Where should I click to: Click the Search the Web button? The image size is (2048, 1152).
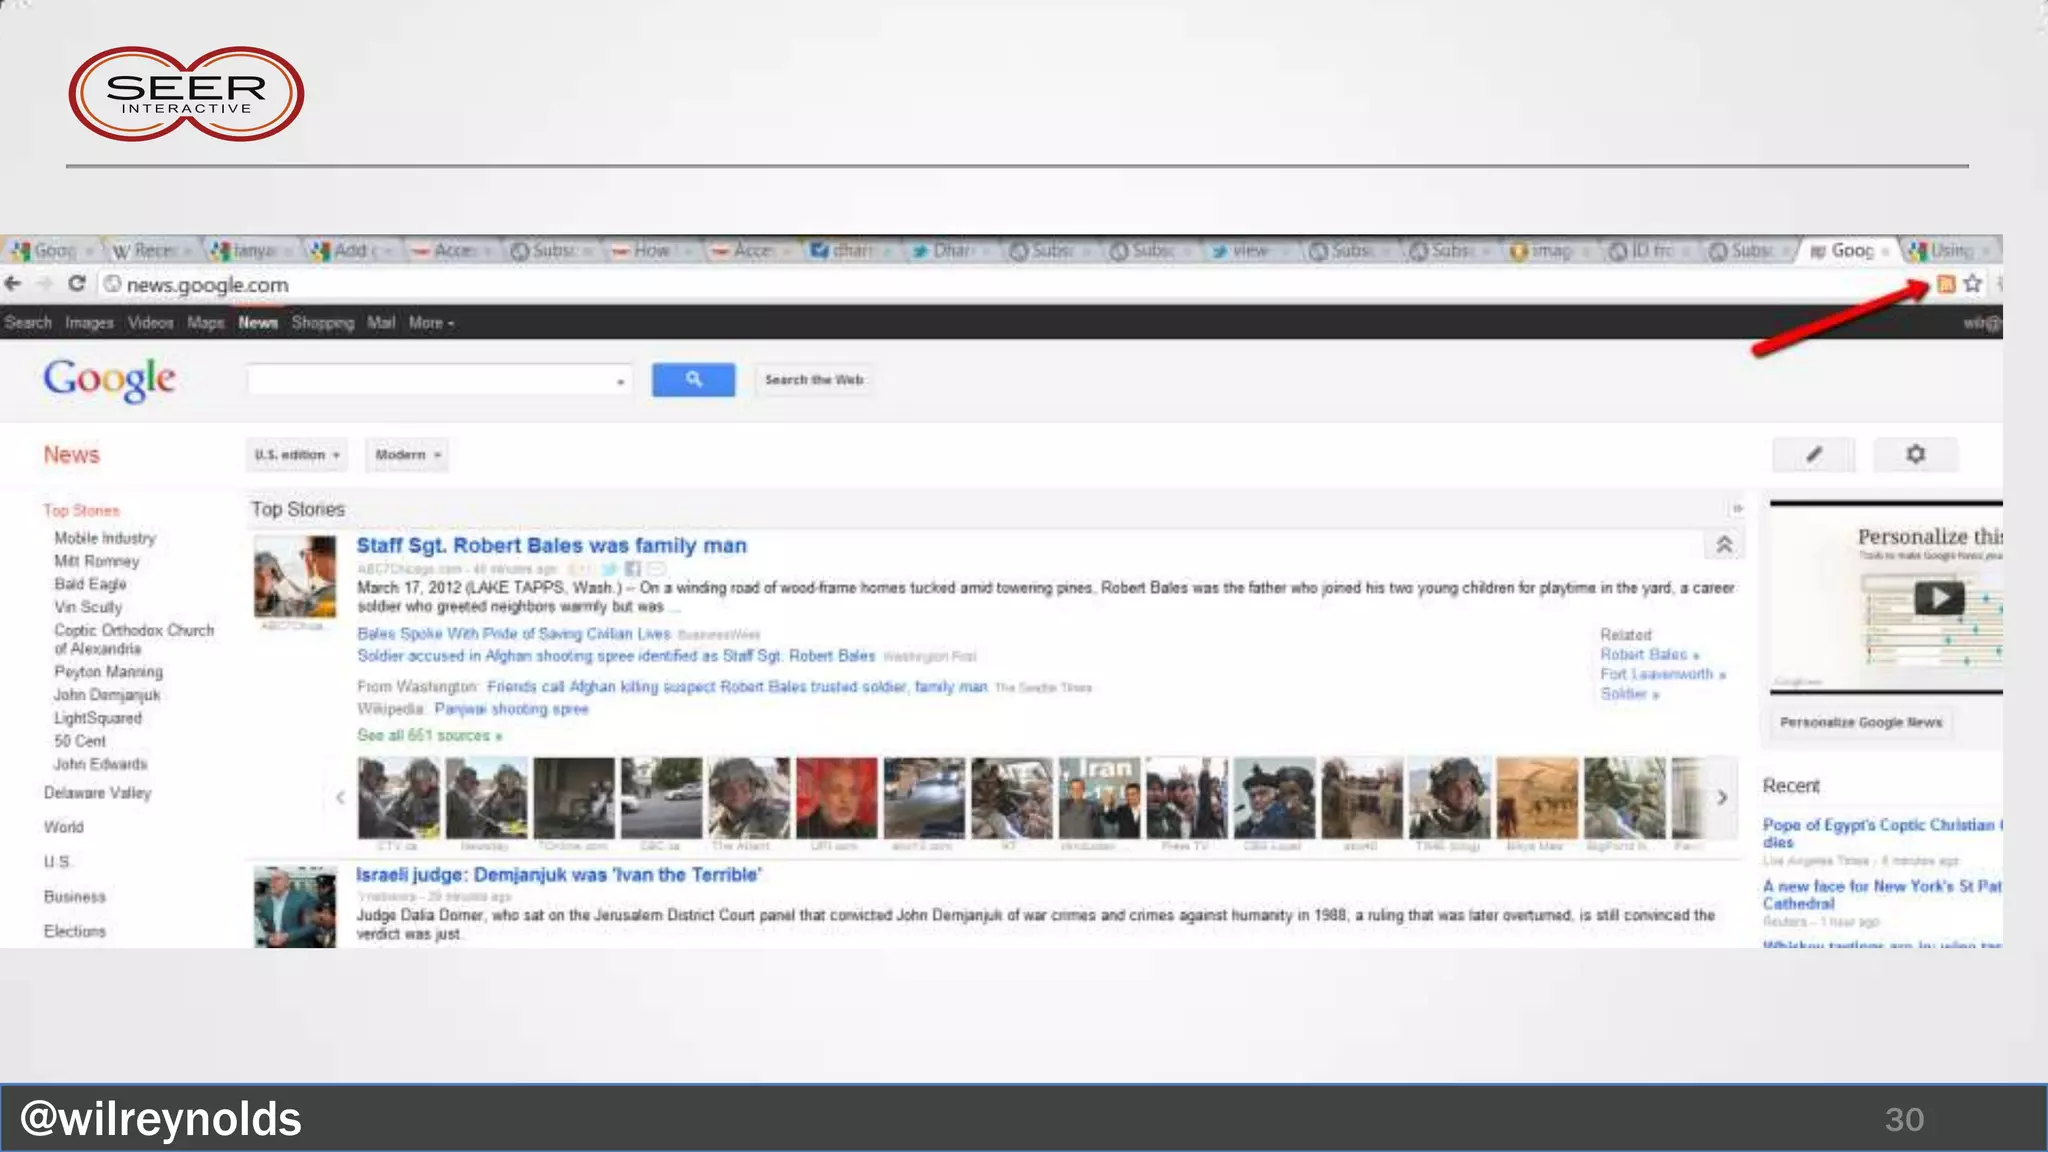pyautogui.click(x=814, y=380)
